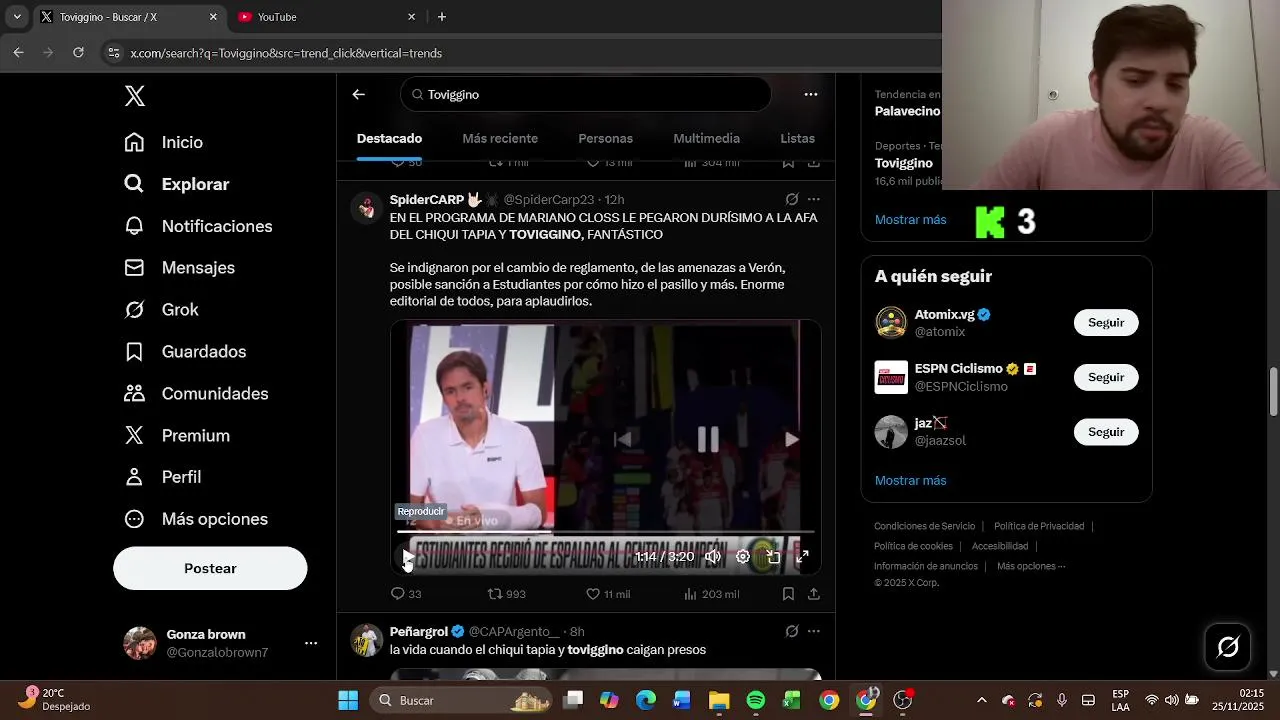This screenshot has width=1280, height=720.
Task: Click Mostrar más under A quién seguir
Action: [910, 480]
